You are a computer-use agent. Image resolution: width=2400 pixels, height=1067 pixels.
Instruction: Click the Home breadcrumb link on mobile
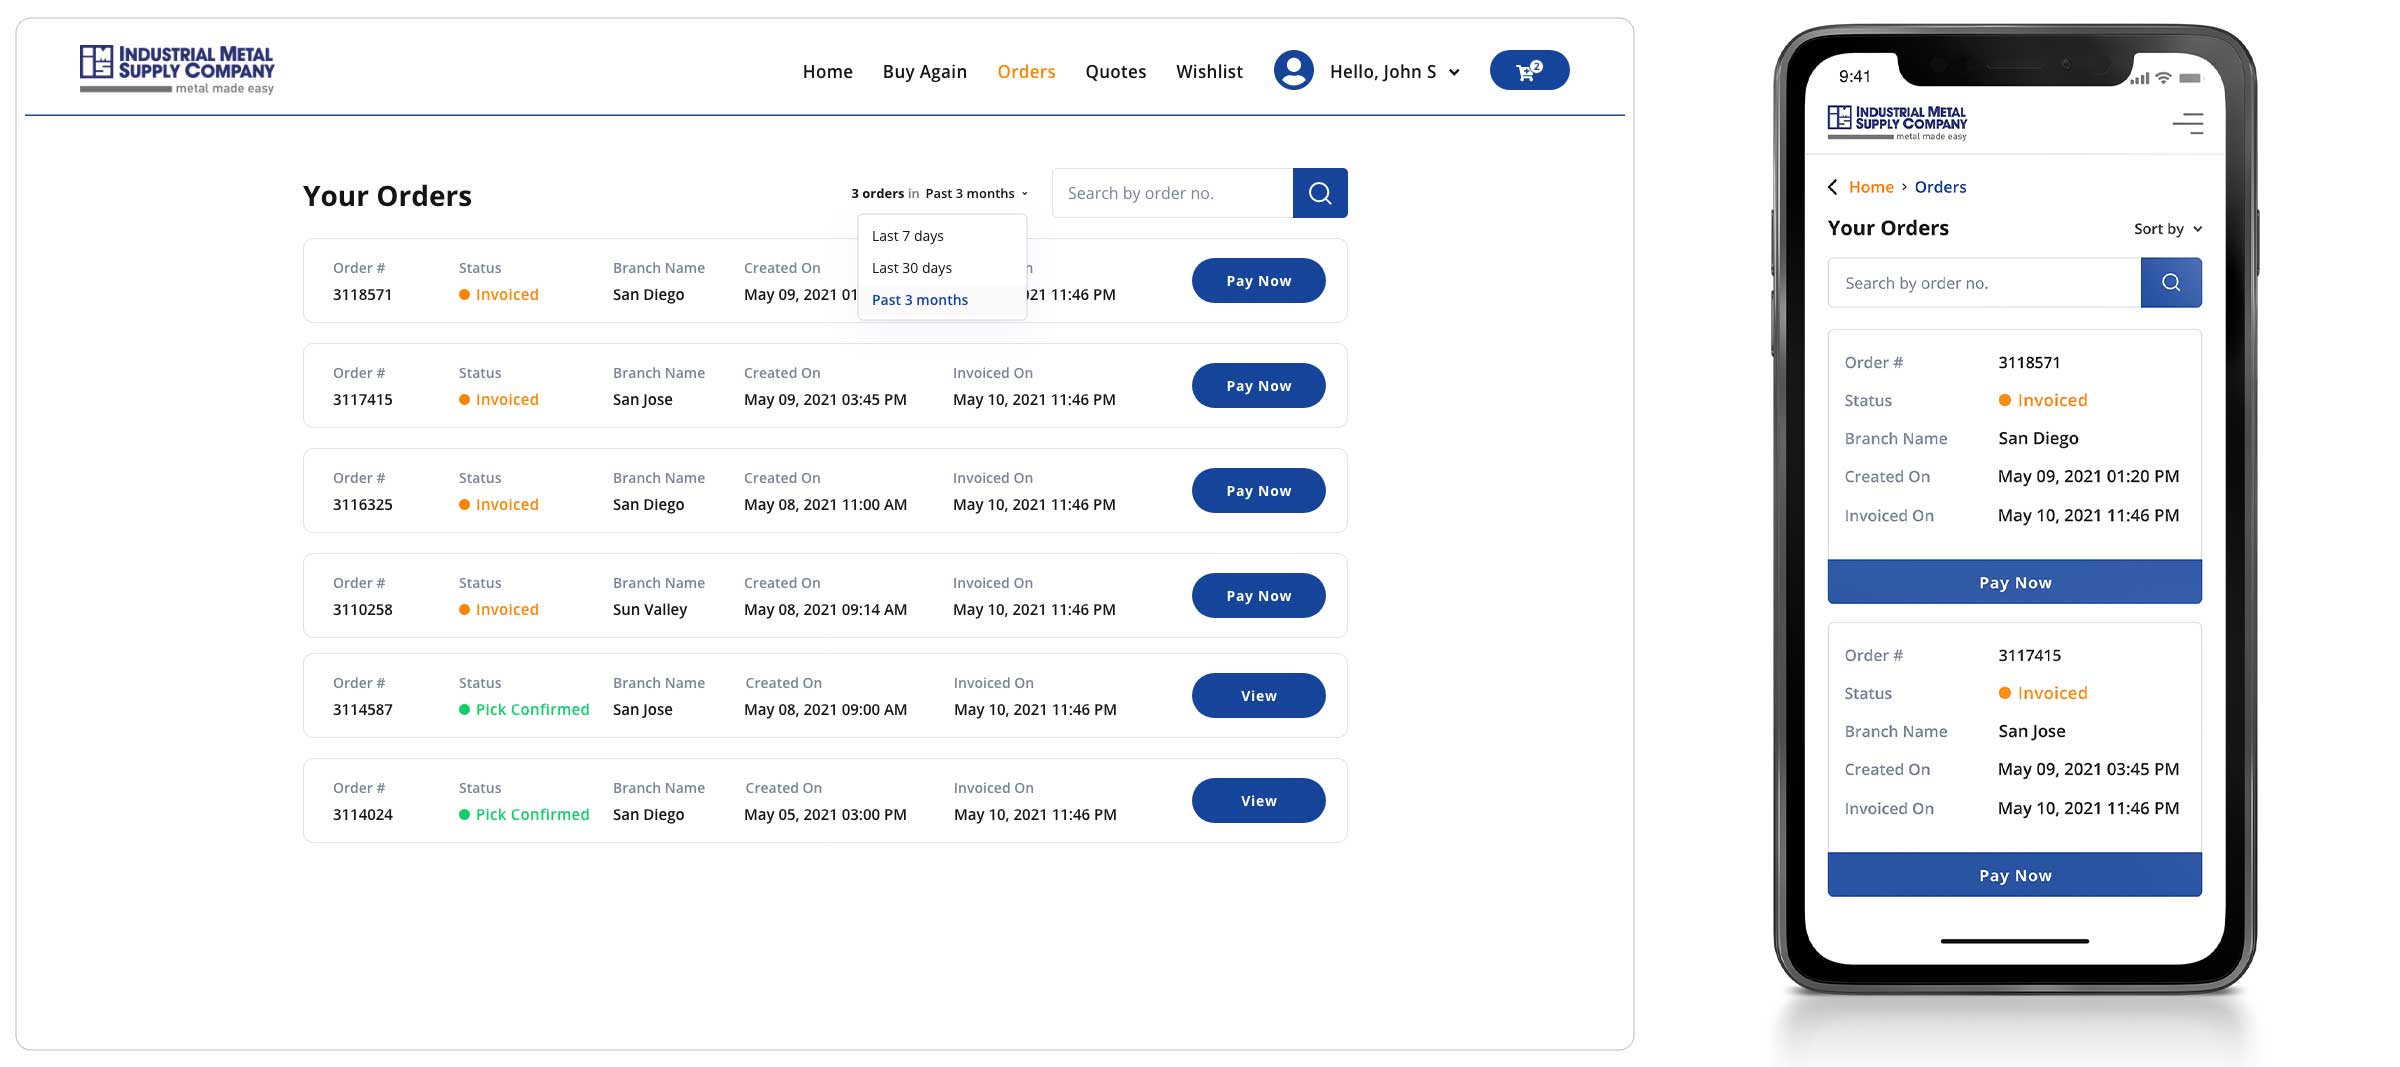click(x=1870, y=187)
